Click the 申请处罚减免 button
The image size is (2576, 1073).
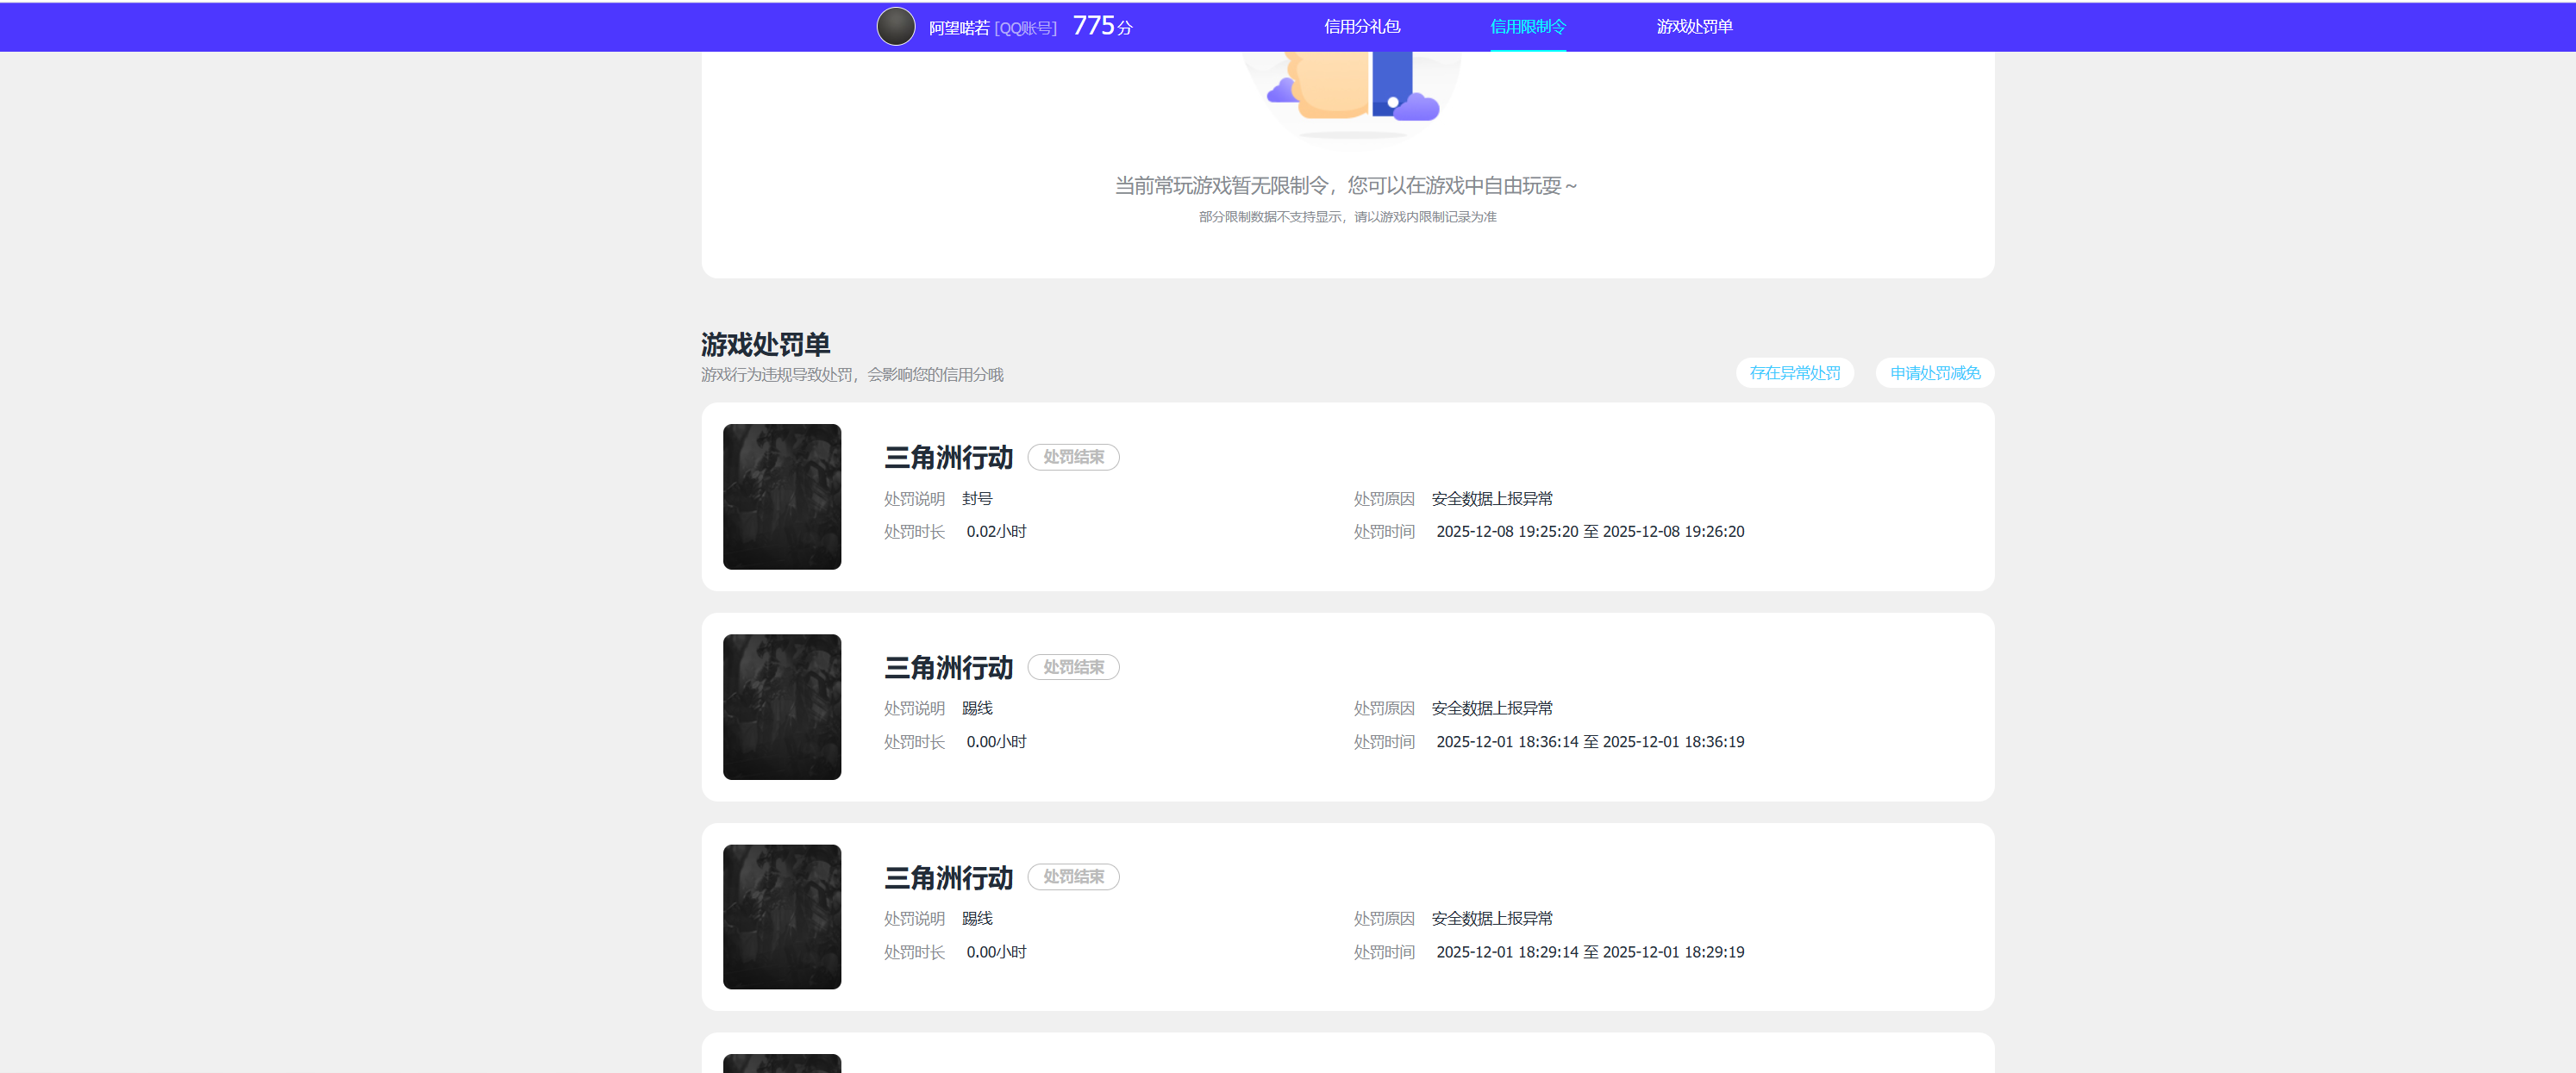tap(1934, 373)
